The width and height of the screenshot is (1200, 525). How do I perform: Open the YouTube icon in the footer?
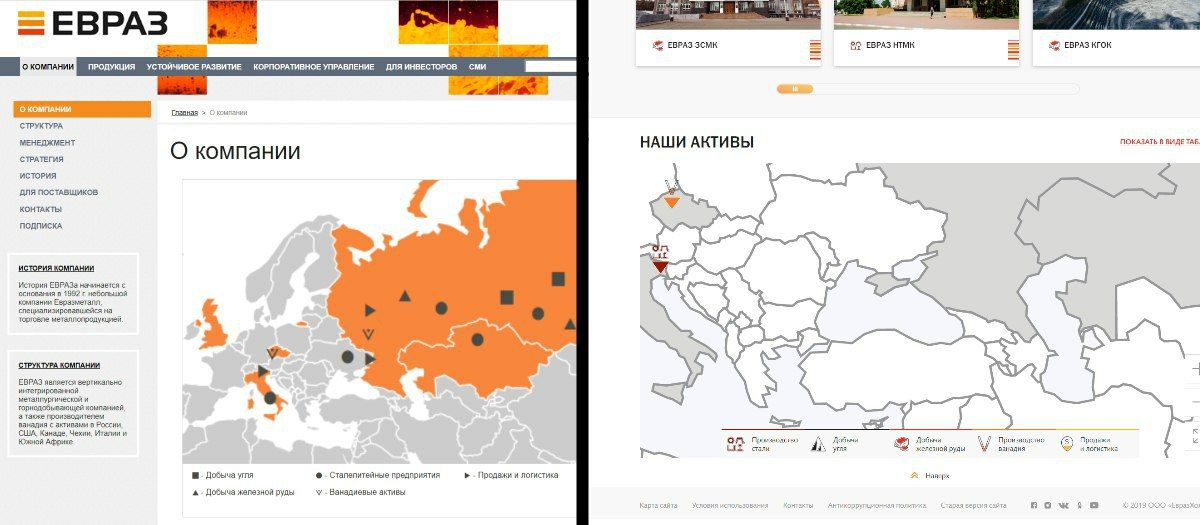pos(1095,506)
